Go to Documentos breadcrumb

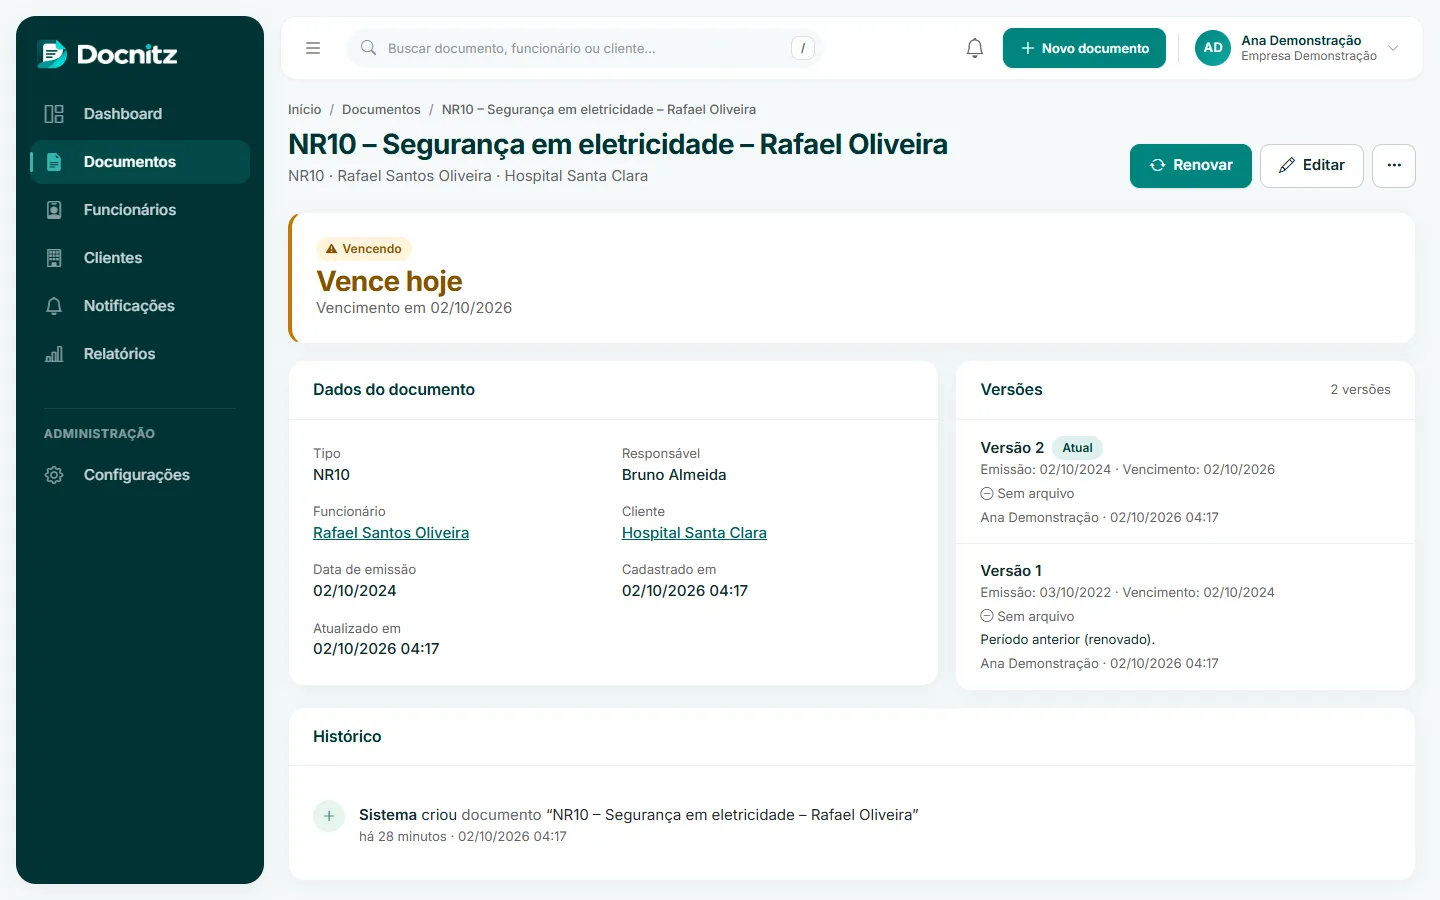coord(381,110)
